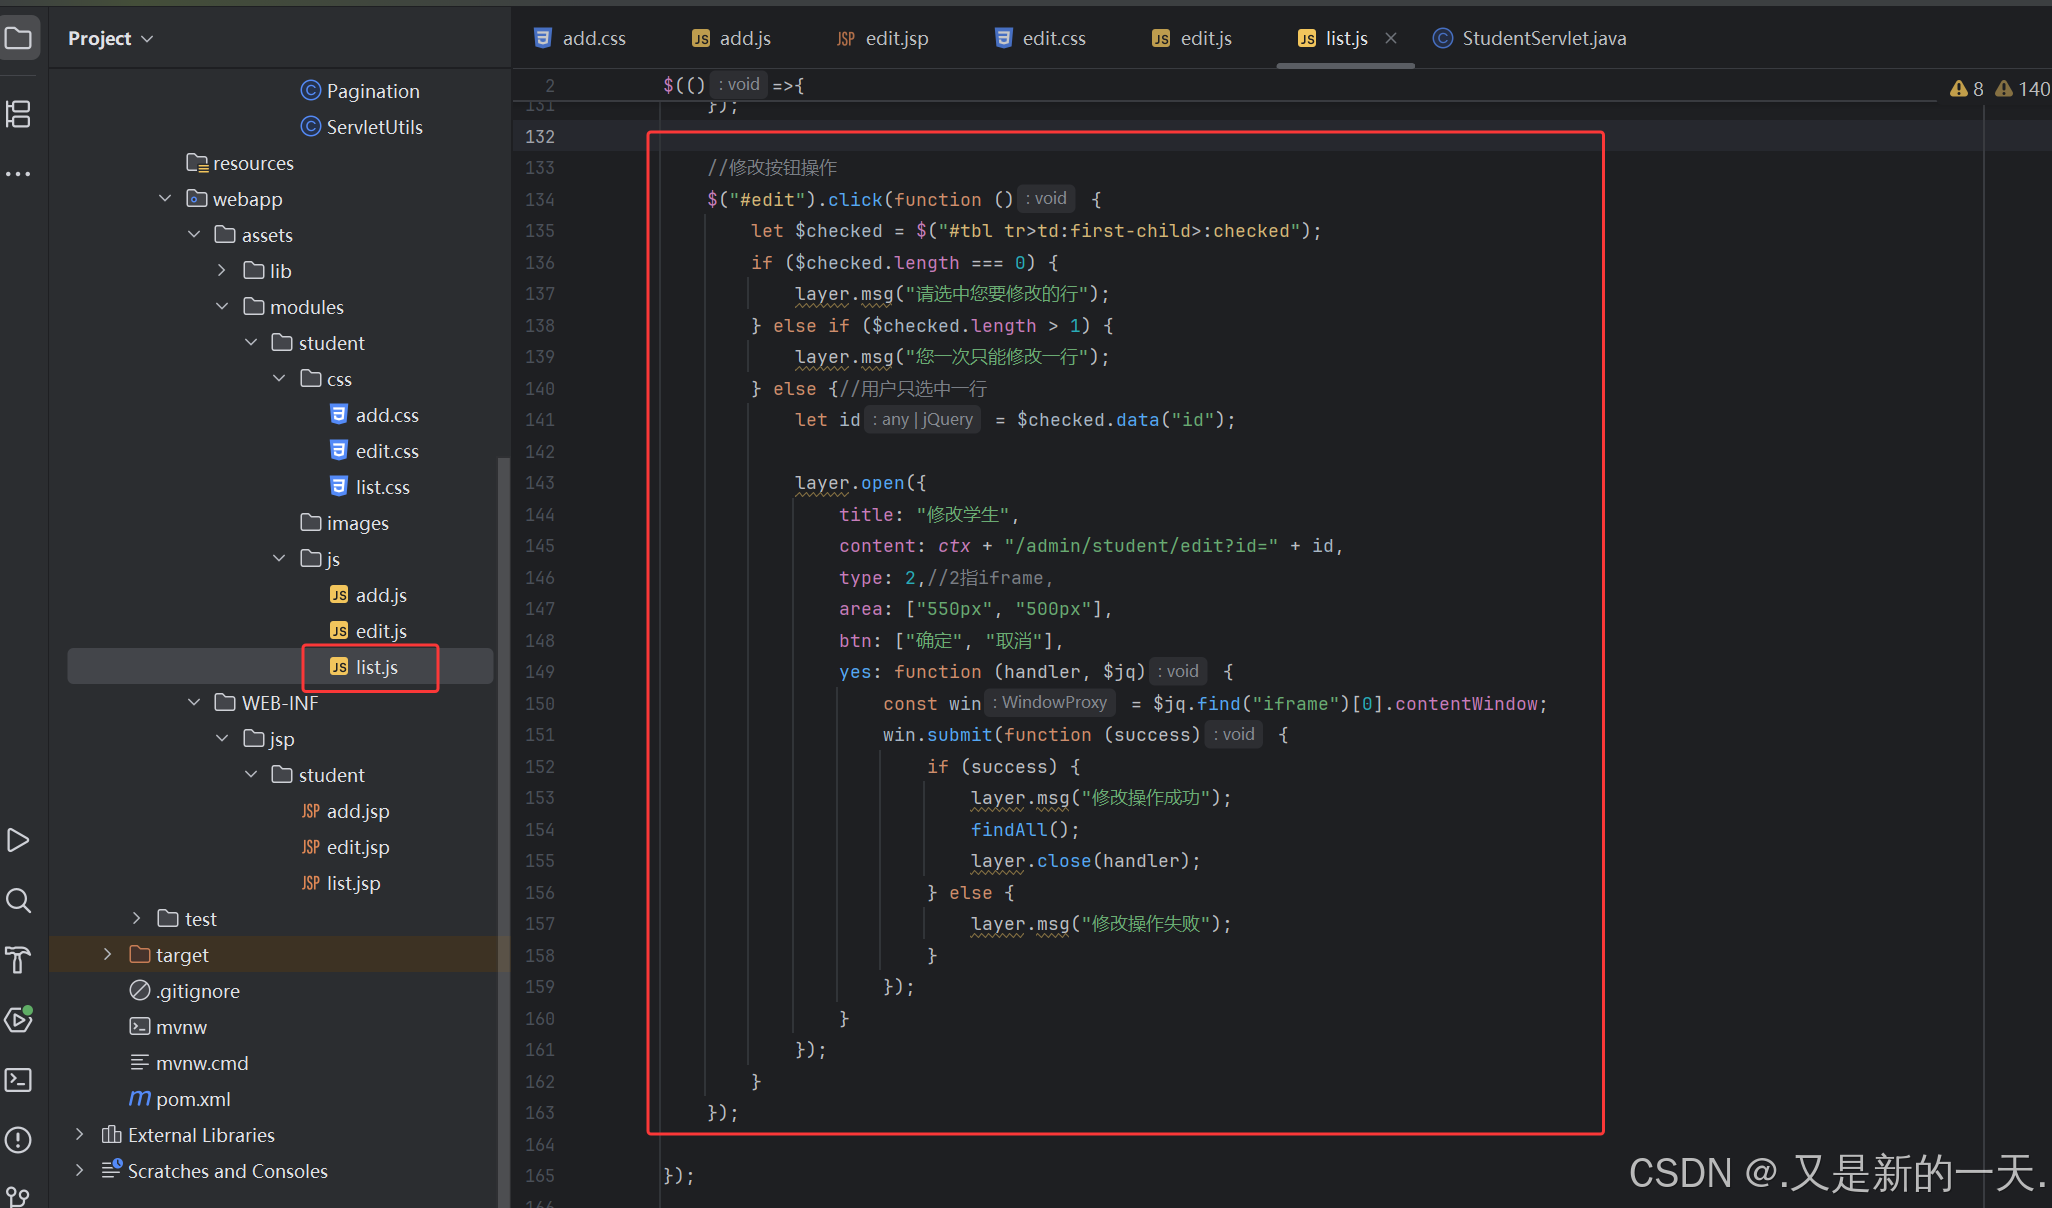Image resolution: width=2052 pixels, height=1208 pixels.
Task: Open the Git version control icon
Action: coord(19,1196)
